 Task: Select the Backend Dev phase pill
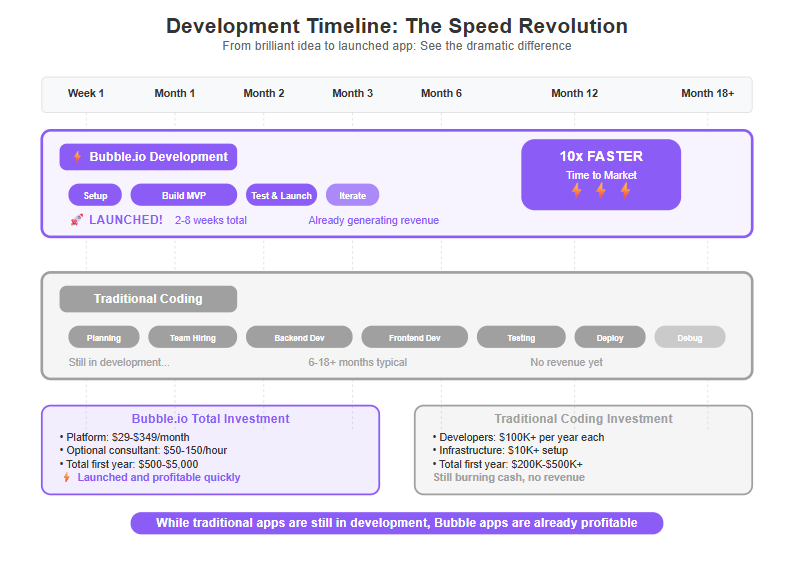(x=299, y=337)
